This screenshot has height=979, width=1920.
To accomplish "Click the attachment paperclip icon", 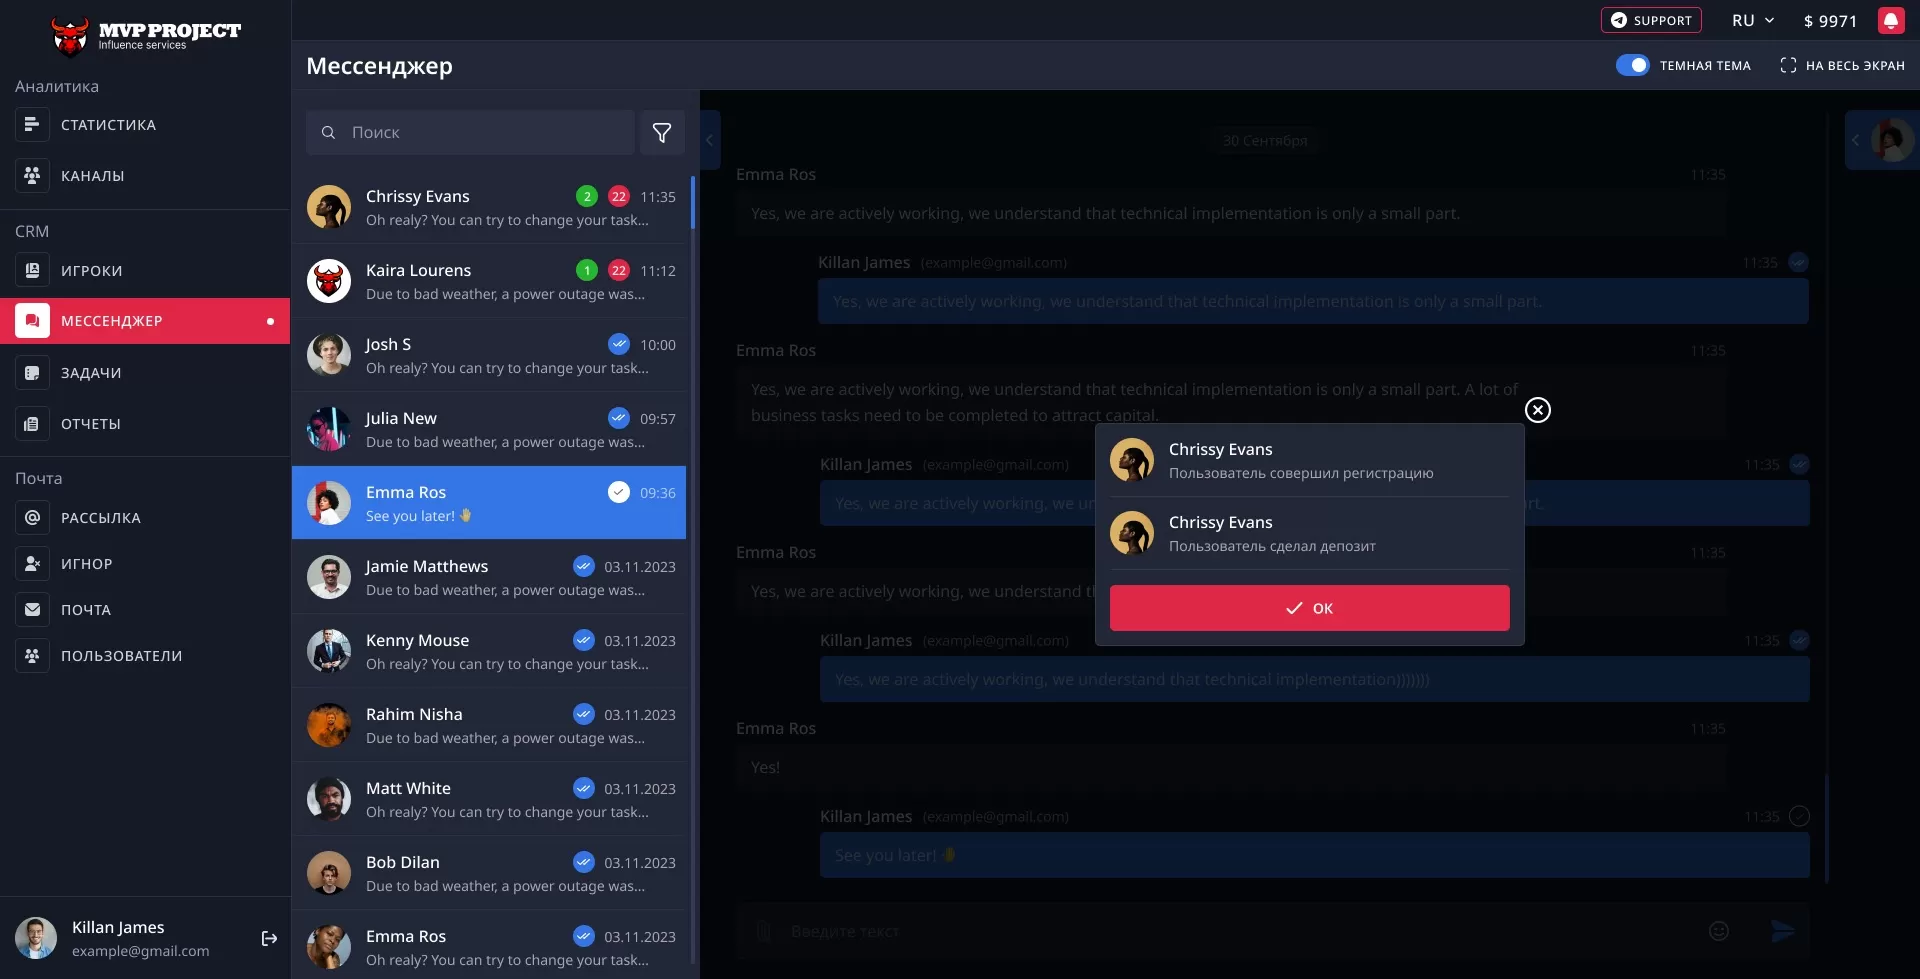I will point(764,930).
